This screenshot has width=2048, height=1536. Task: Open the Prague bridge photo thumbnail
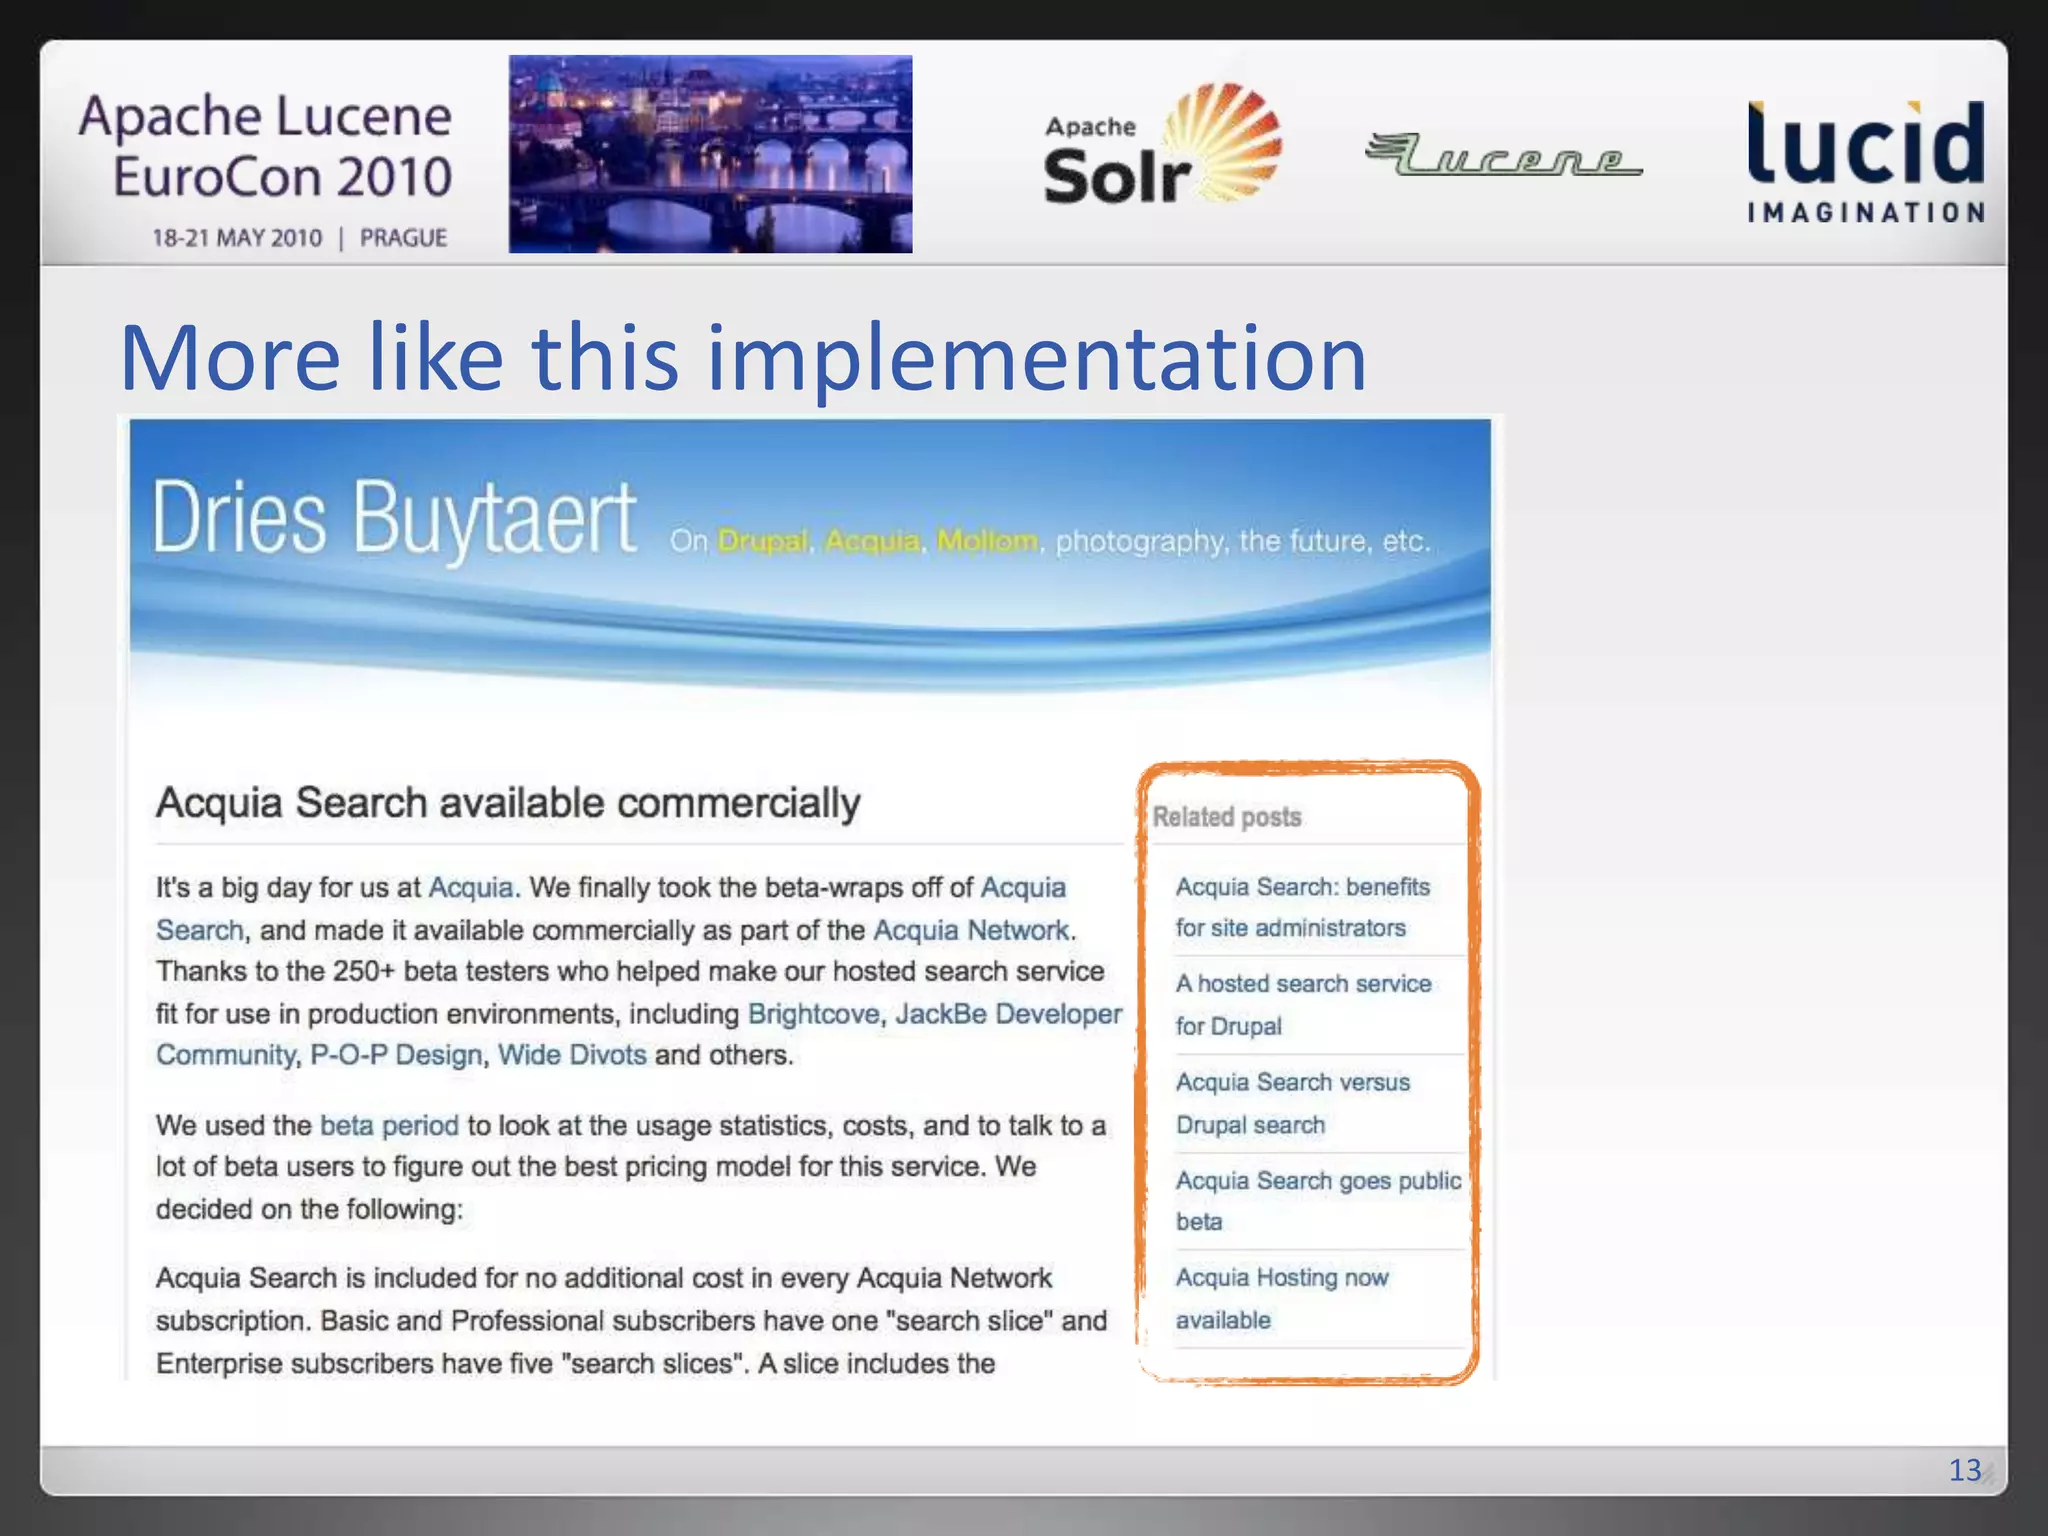(710, 153)
